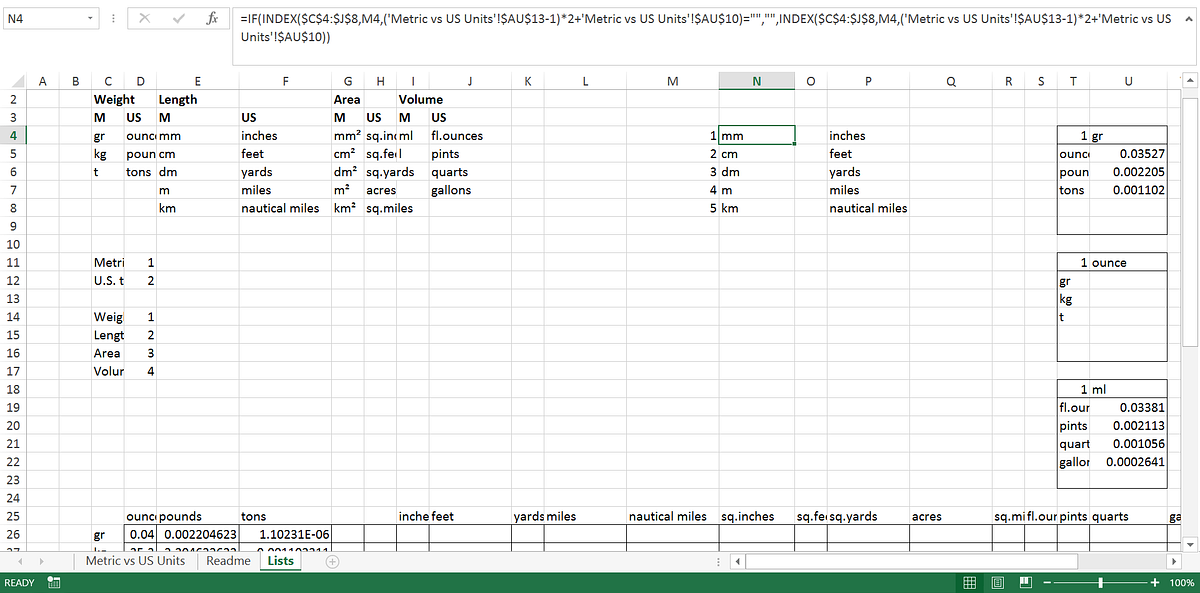Click the 'Area' heading cell
1200x593 pixels.
[x=347, y=99]
